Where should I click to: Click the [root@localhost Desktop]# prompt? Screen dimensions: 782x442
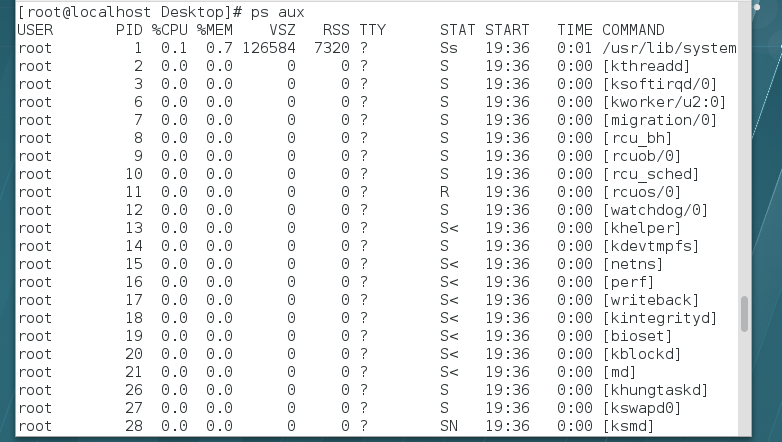(130, 12)
